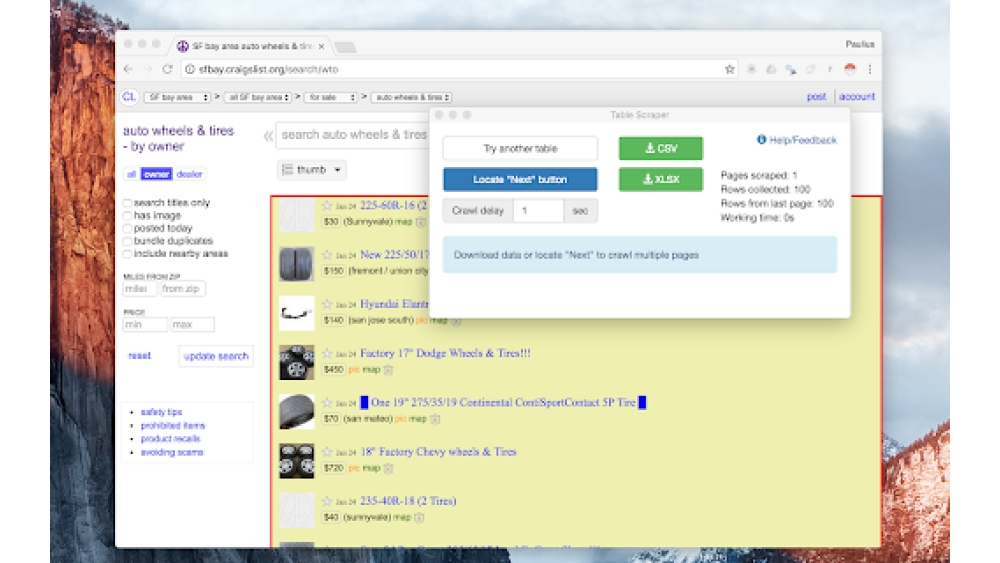The width and height of the screenshot is (1000, 563).
Task: Close the Craigslist browser tab
Action: point(321,46)
